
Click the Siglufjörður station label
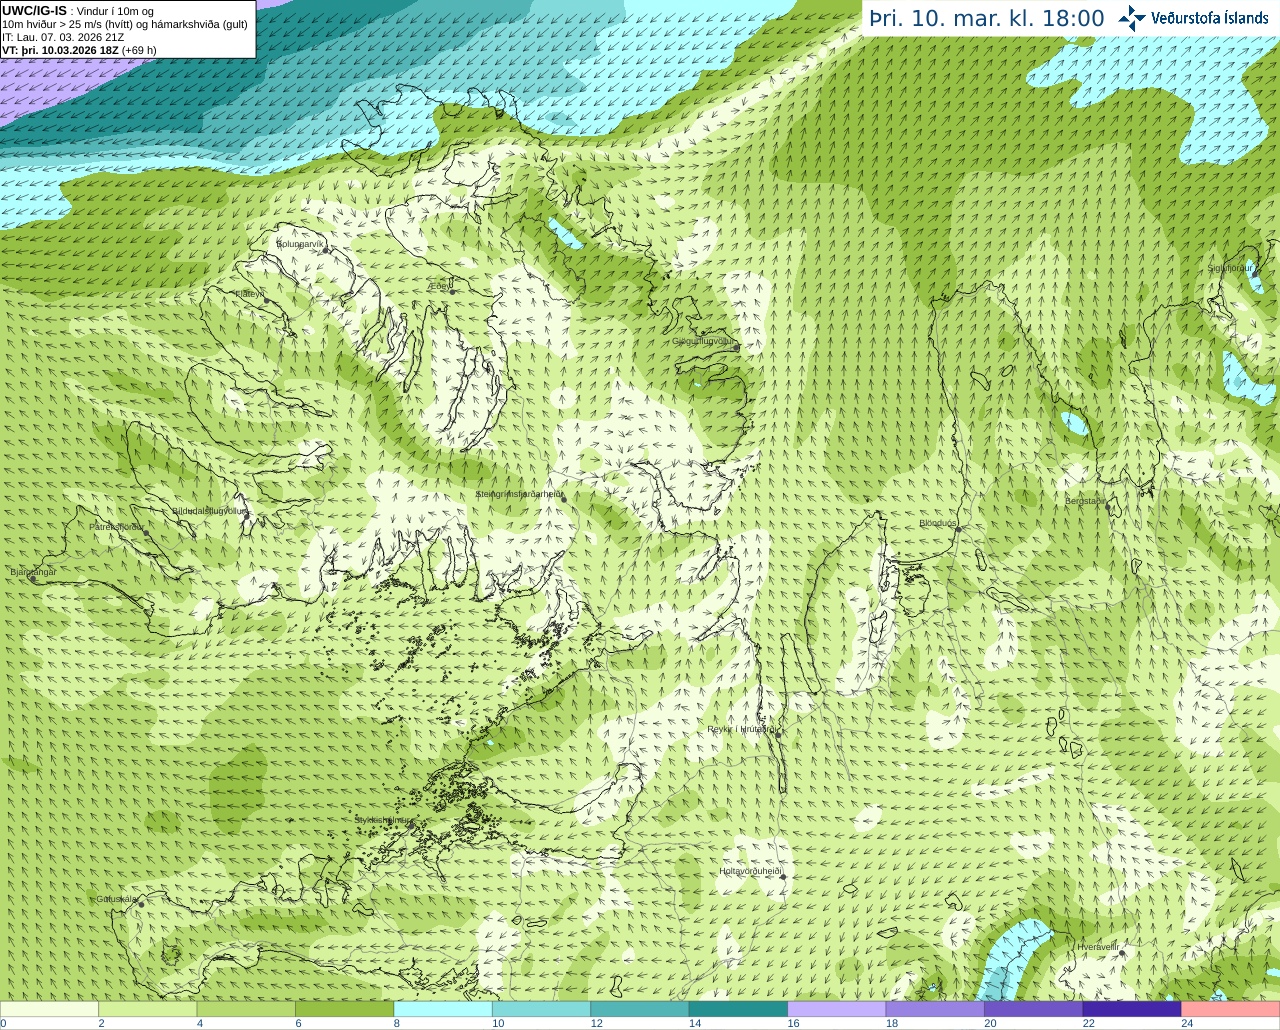(x=1230, y=268)
